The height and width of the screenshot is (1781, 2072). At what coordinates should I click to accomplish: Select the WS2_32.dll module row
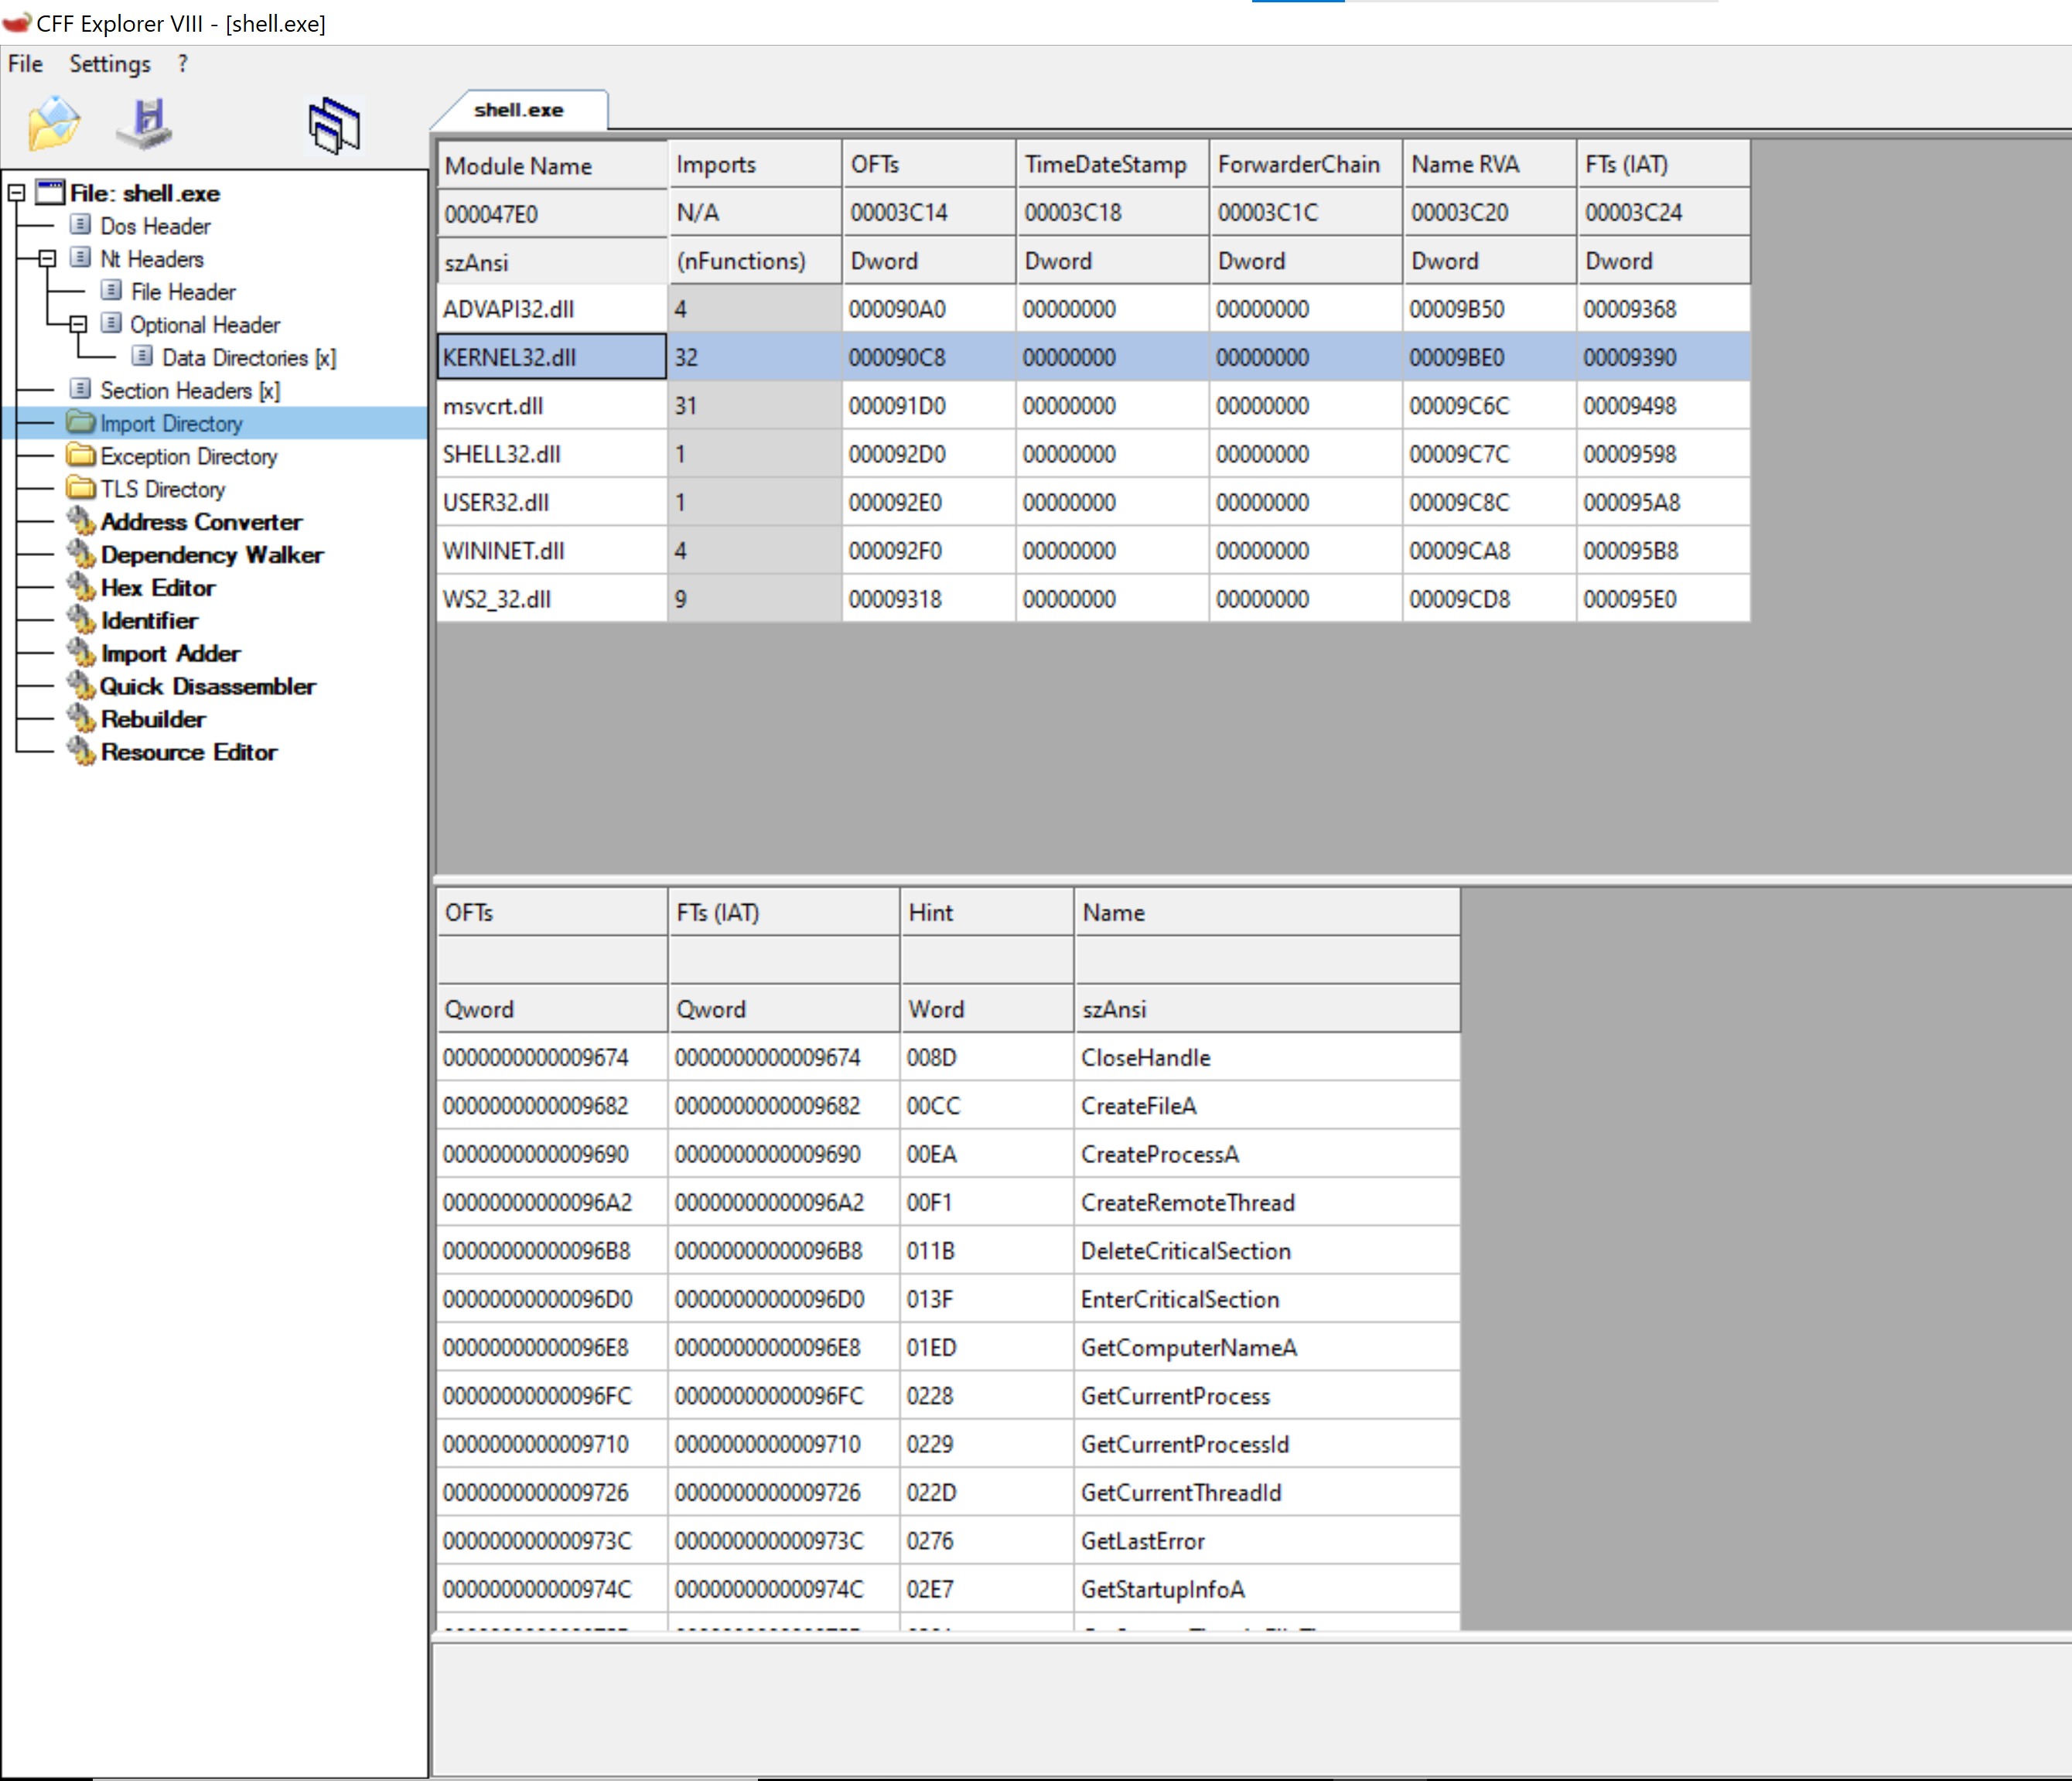[x=1093, y=599]
